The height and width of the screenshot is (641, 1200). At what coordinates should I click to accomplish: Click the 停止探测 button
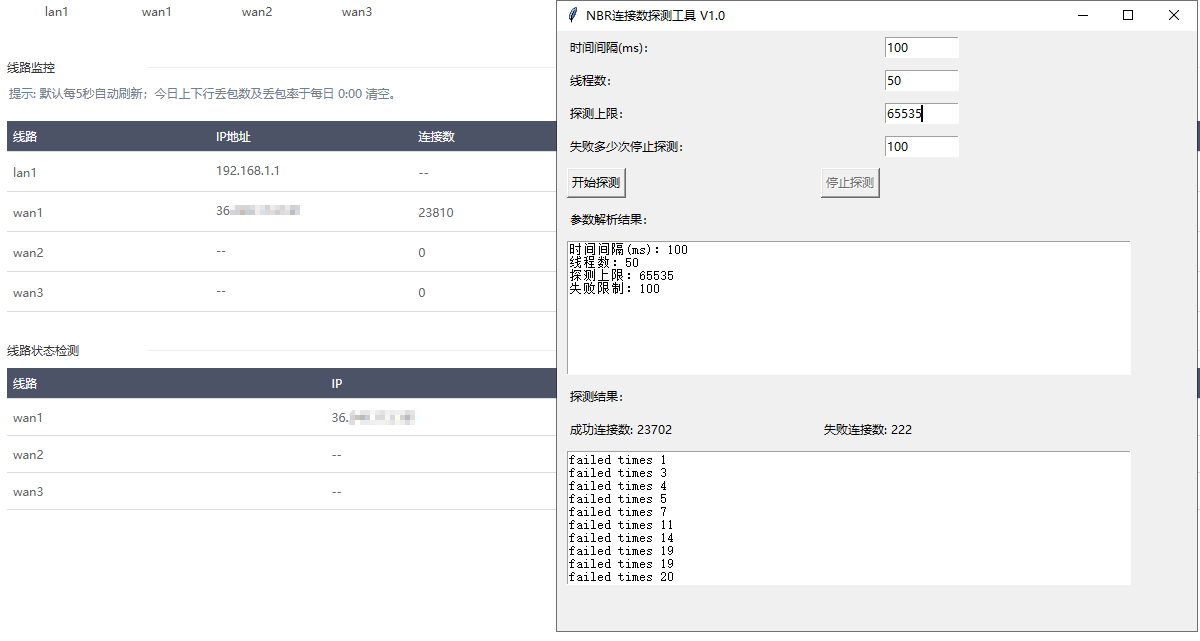850,183
